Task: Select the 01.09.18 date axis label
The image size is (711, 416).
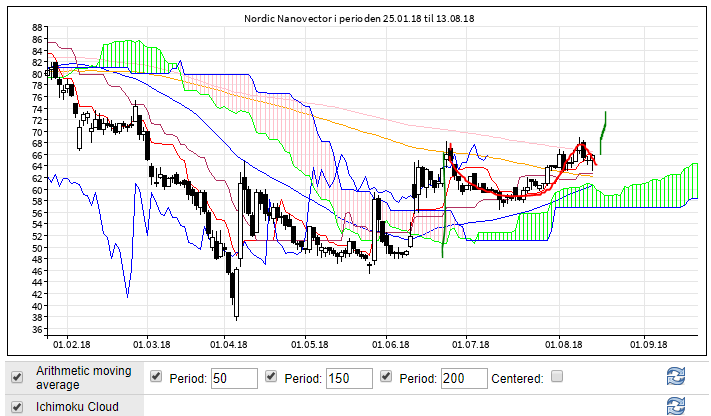Action: tap(648, 344)
